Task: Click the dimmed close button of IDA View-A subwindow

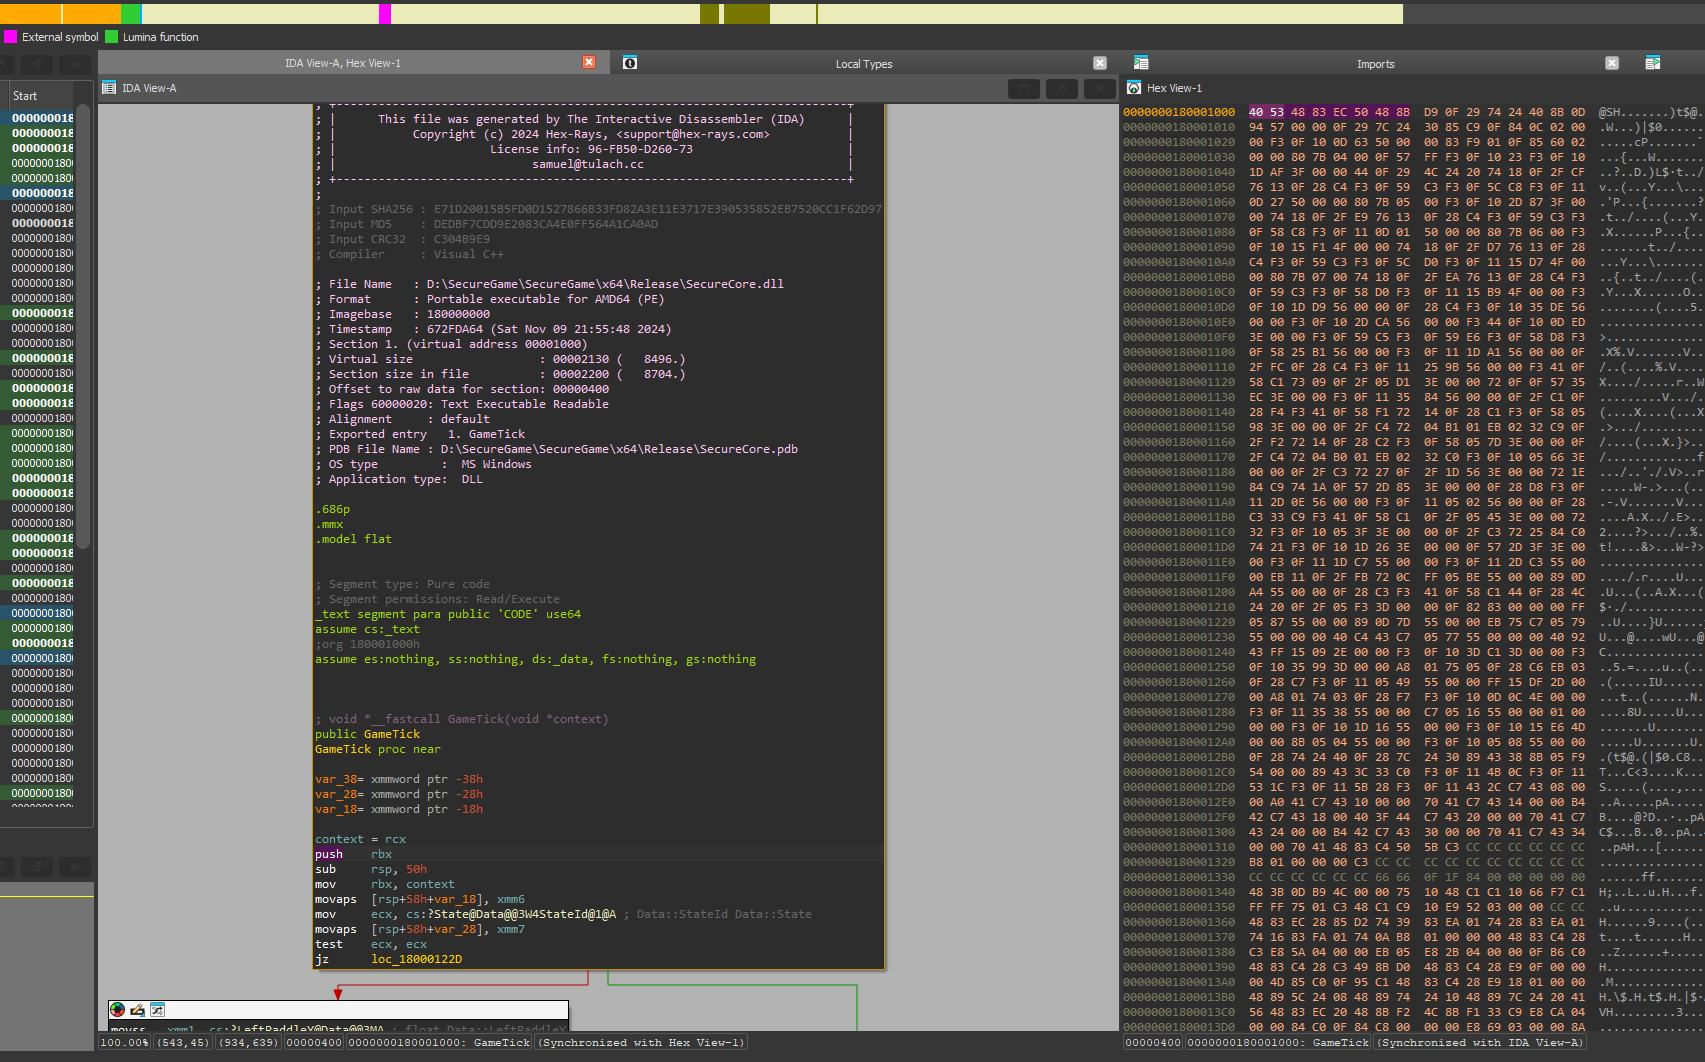Action: 1100,89
